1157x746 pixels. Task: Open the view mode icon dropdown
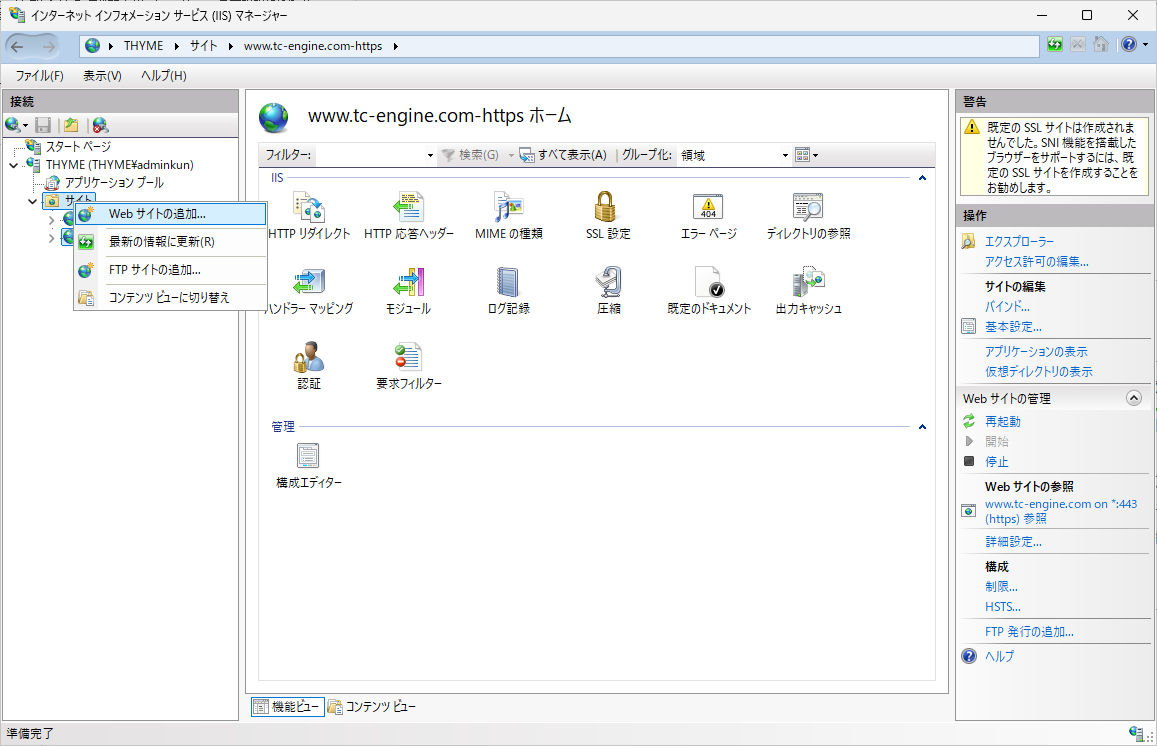(x=807, y=156)
